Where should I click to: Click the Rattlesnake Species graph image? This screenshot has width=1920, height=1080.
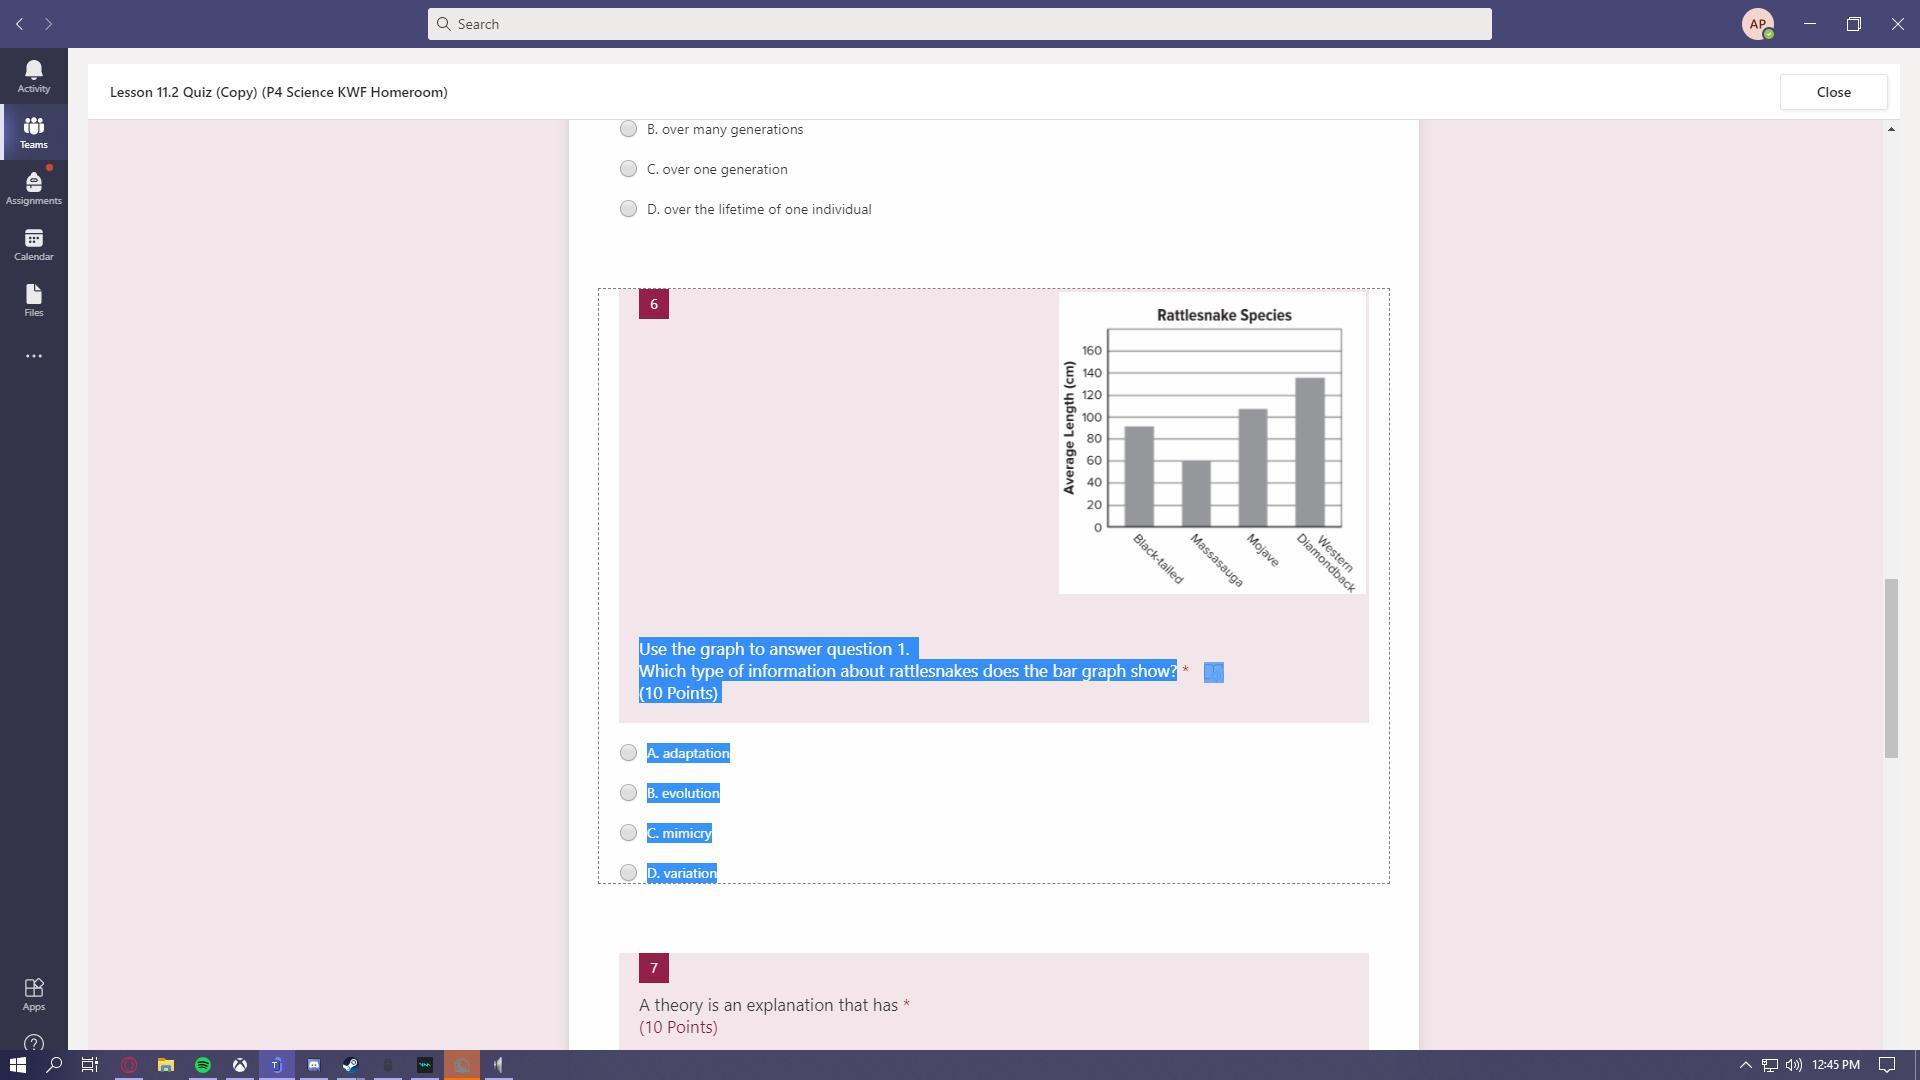[1211, 443]
